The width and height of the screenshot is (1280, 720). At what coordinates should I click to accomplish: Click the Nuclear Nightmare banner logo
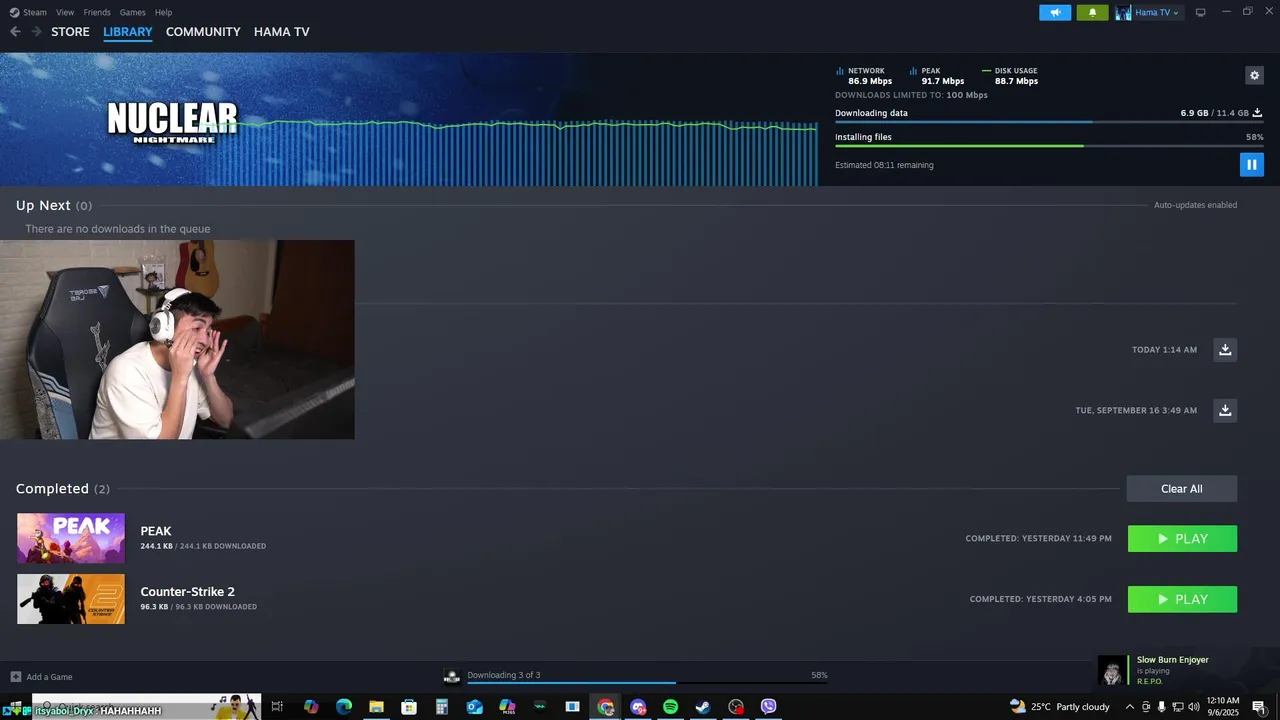click(x=172, y=122)
